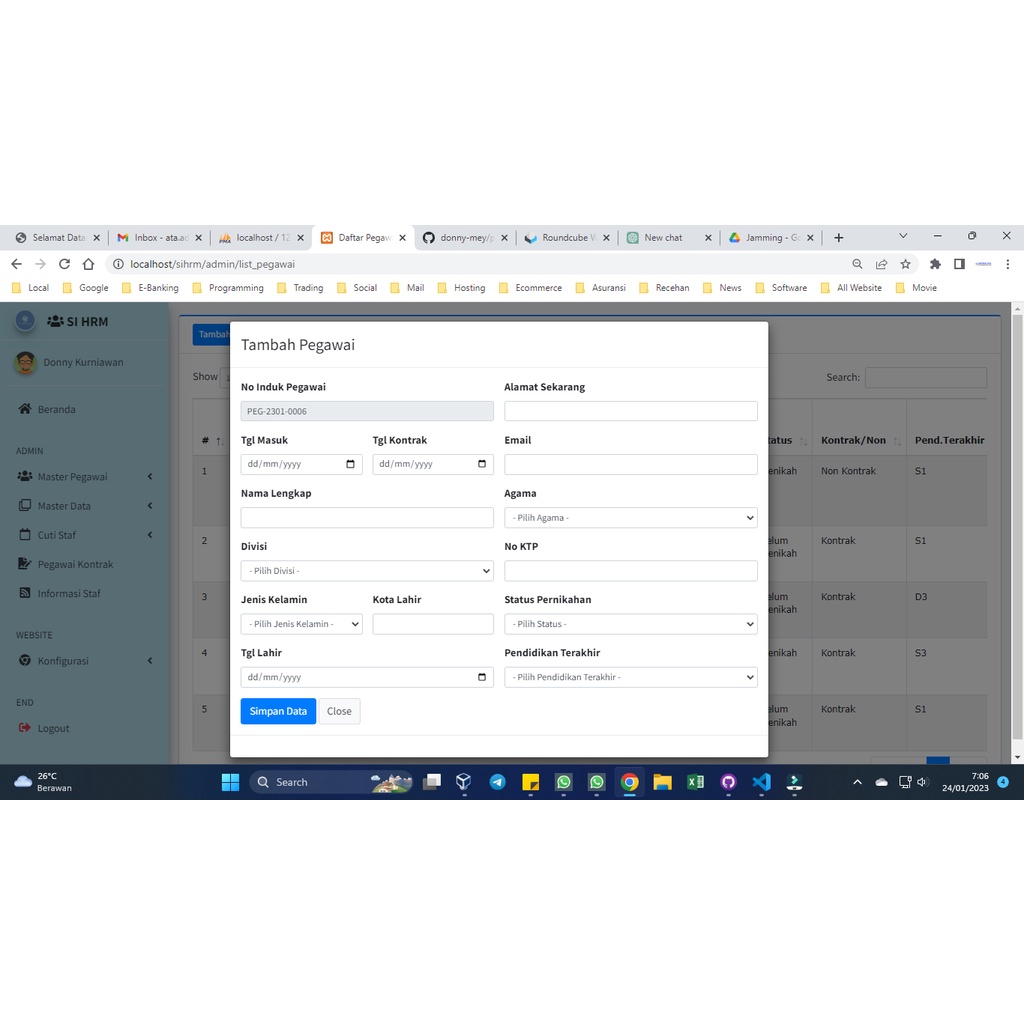Open File Explorer from the taskbar
The image size is (1024, 1024).
coord(662,782)
